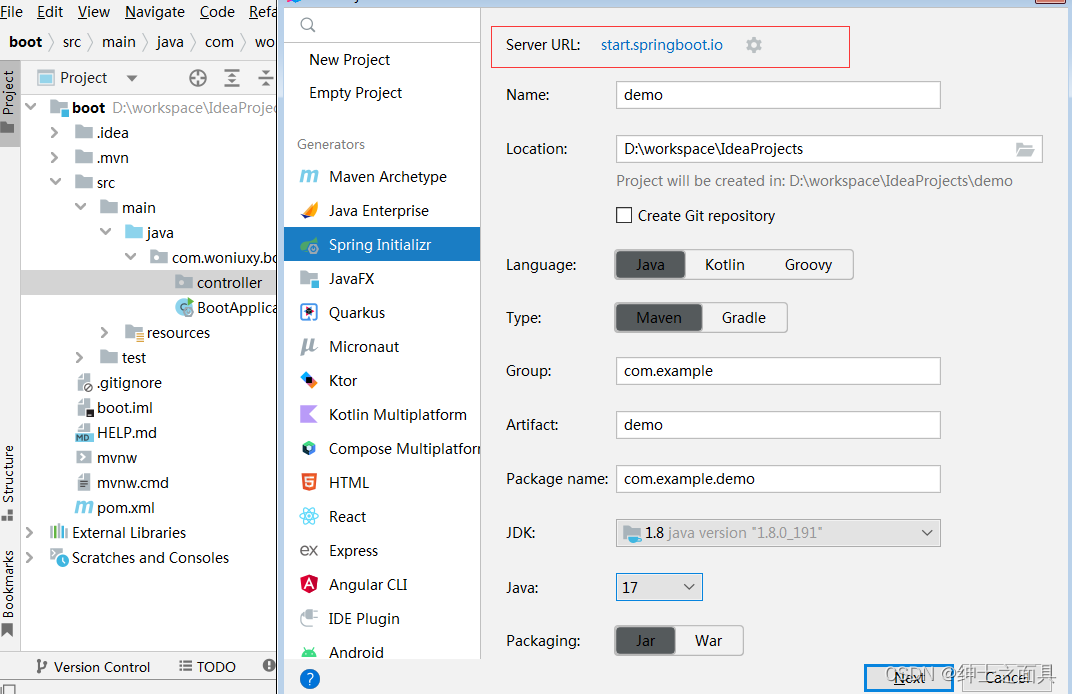This screenshot has width=1072, height=694.
Task: Open the Structure side tool window
Action: (x=8, y=483)
